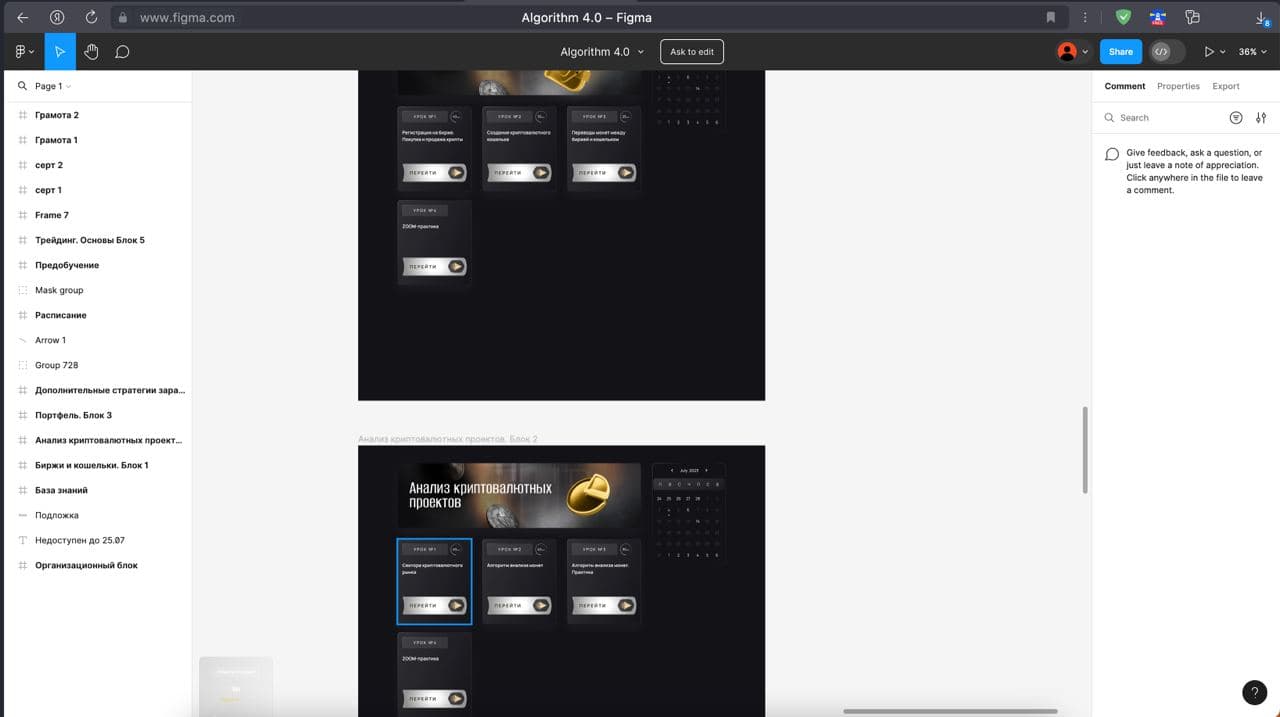Switch to the Properties tab
Screen dimensions: 1280x717
pos(1178,86)
